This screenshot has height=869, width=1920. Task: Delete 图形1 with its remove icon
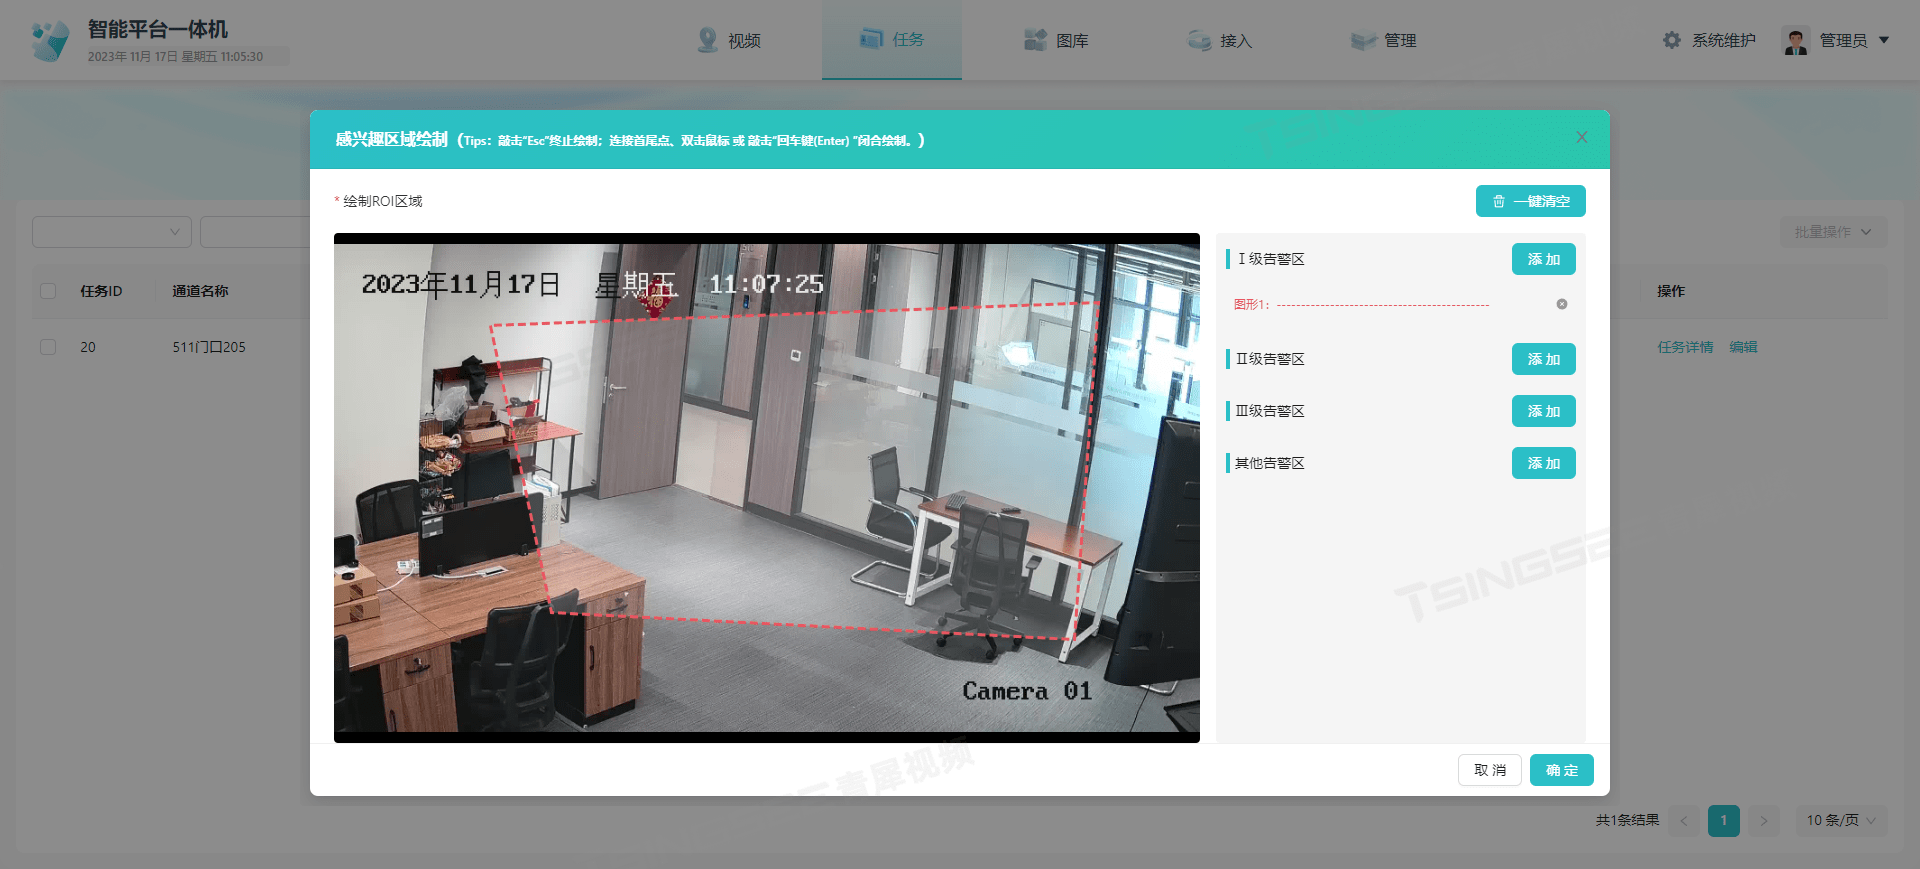tap(1562, 304)
